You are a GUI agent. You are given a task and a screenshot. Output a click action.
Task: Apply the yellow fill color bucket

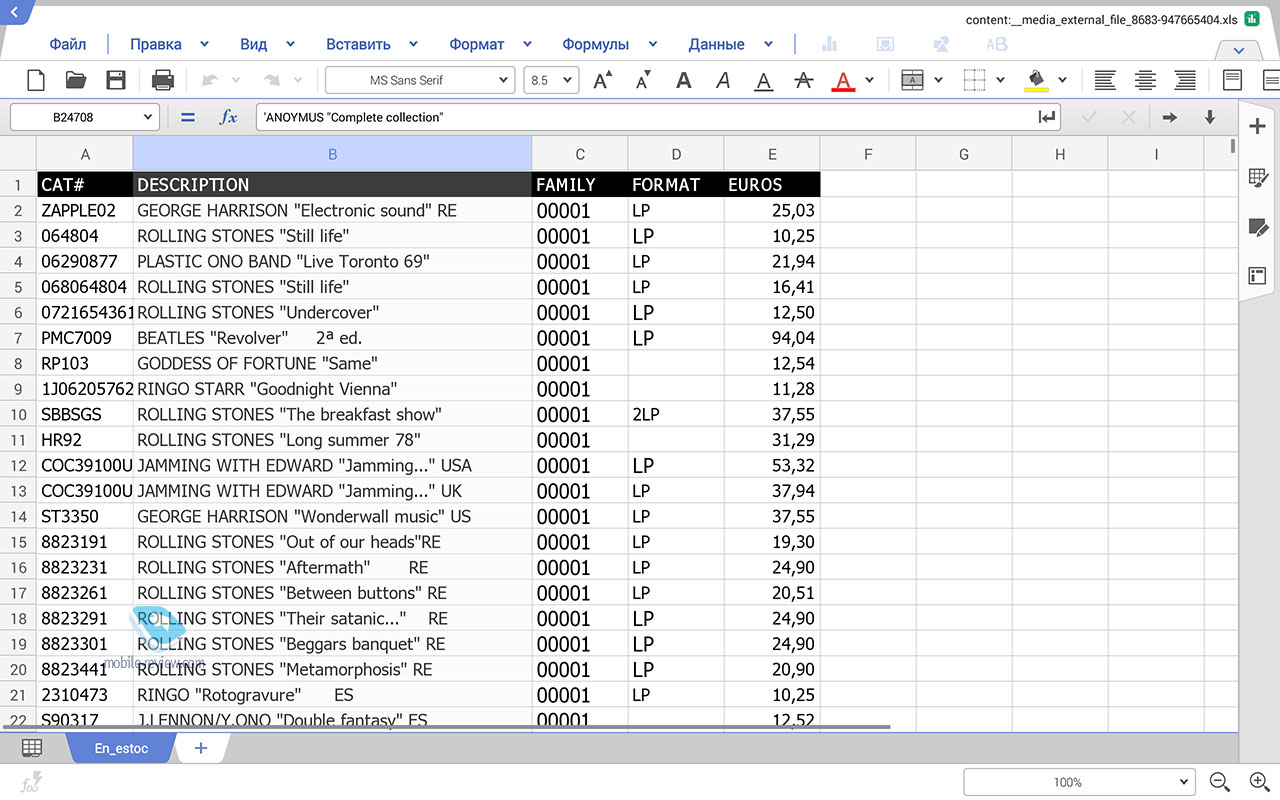(1036, 80)
